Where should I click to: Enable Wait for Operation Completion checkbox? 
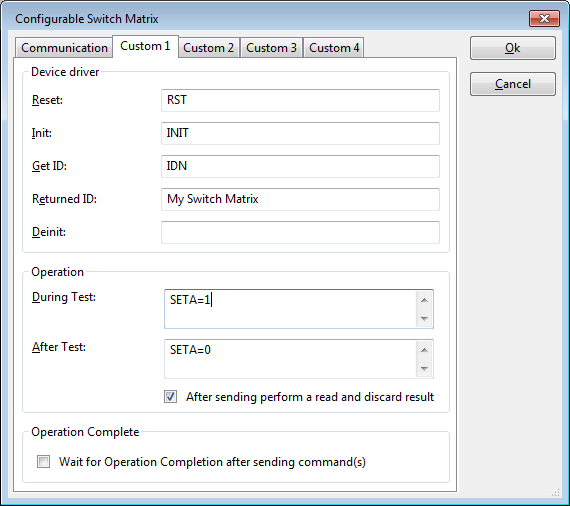(x=44, y=462)
